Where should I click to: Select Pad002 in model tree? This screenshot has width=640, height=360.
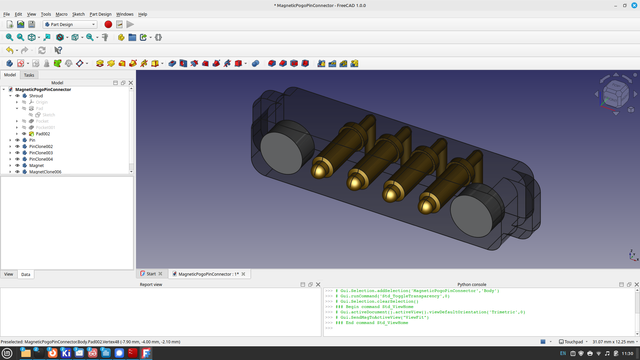(42, 134)
